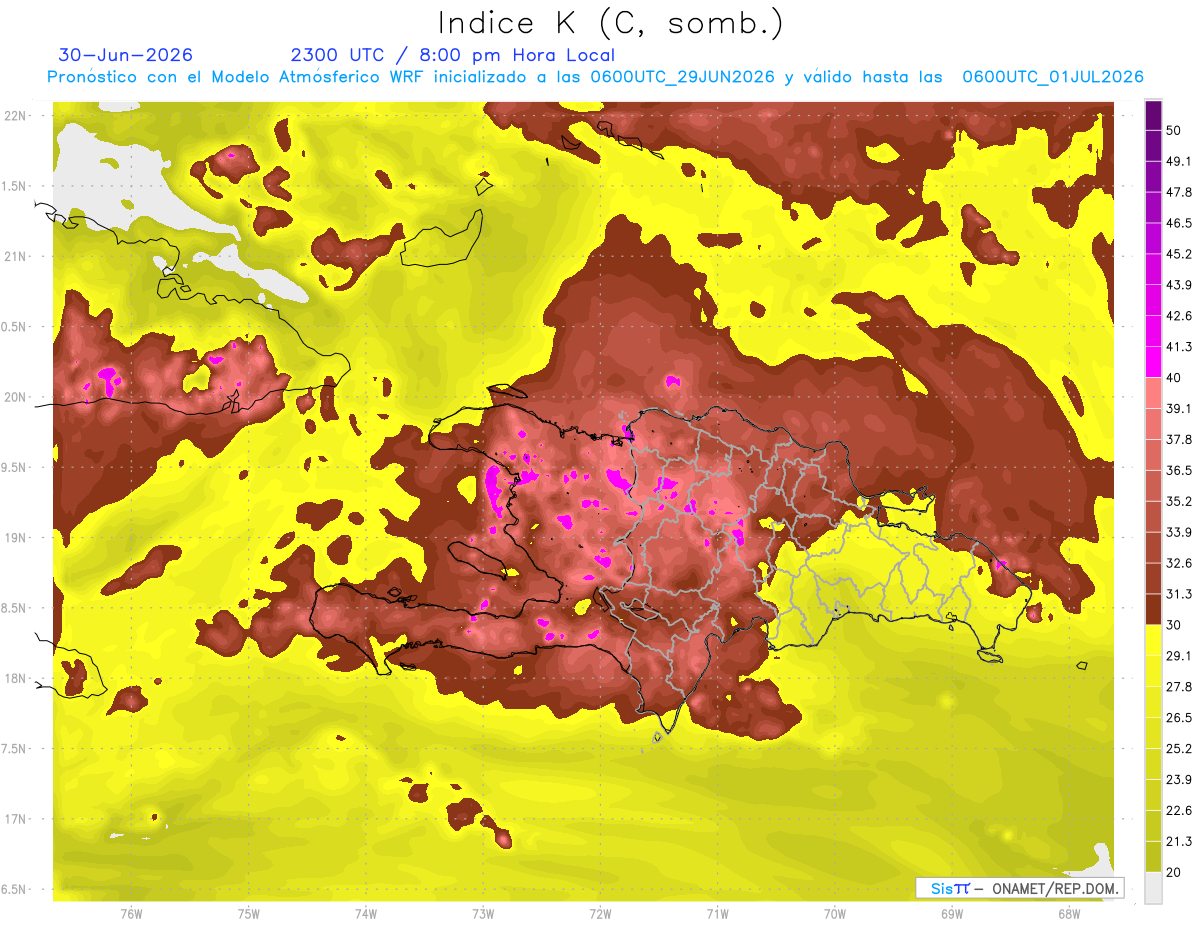Click the 22N latitude axis label
The width and height of the screenshot is (1200, 927).
pyautogui.click(x=15, y=116)
